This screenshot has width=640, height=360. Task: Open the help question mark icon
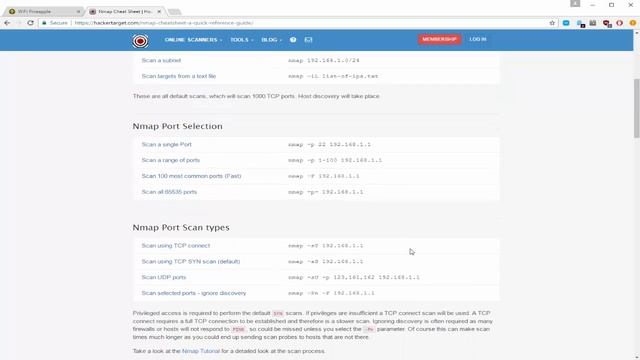[293, 40]
